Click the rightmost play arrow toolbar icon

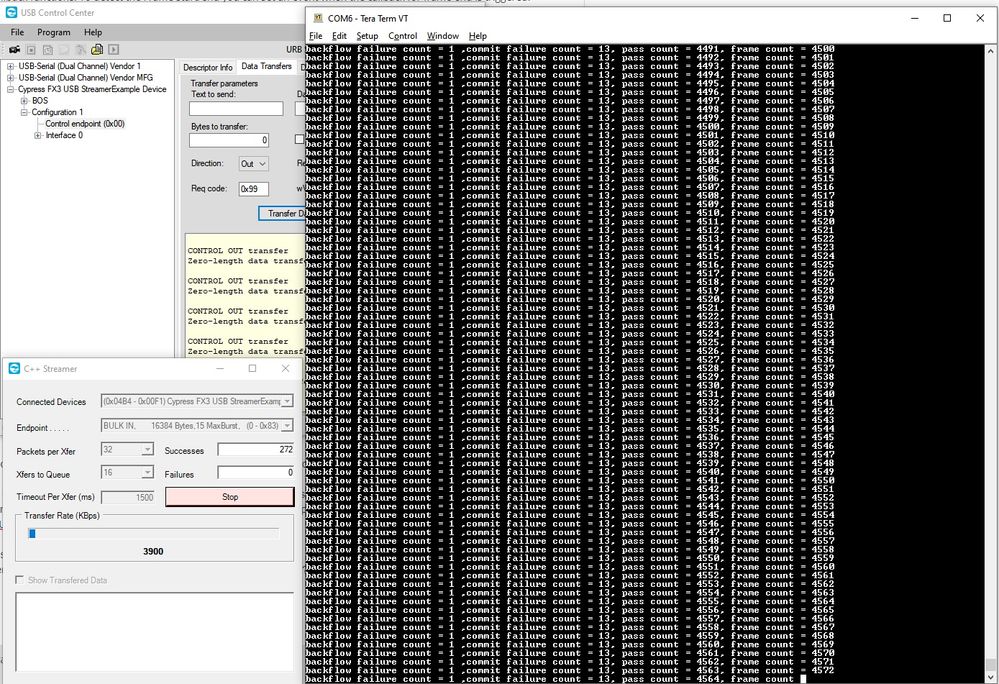(113, 50)
